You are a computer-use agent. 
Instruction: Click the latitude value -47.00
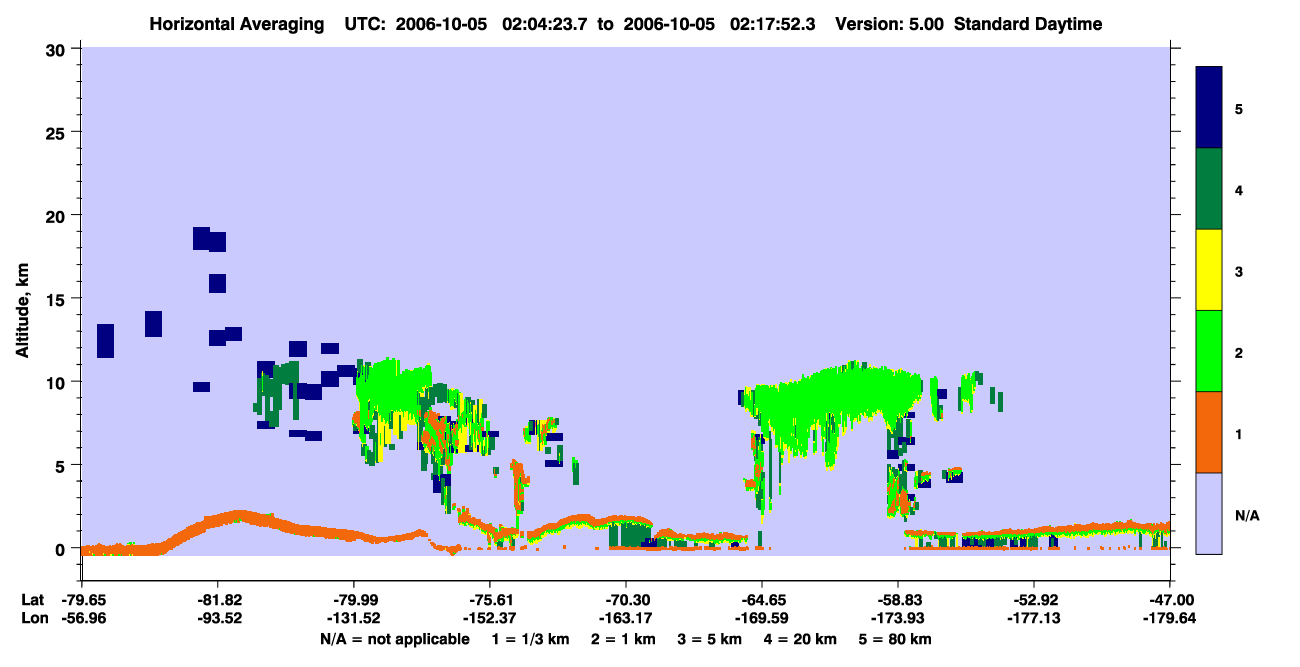click(x=1170, y=600)
